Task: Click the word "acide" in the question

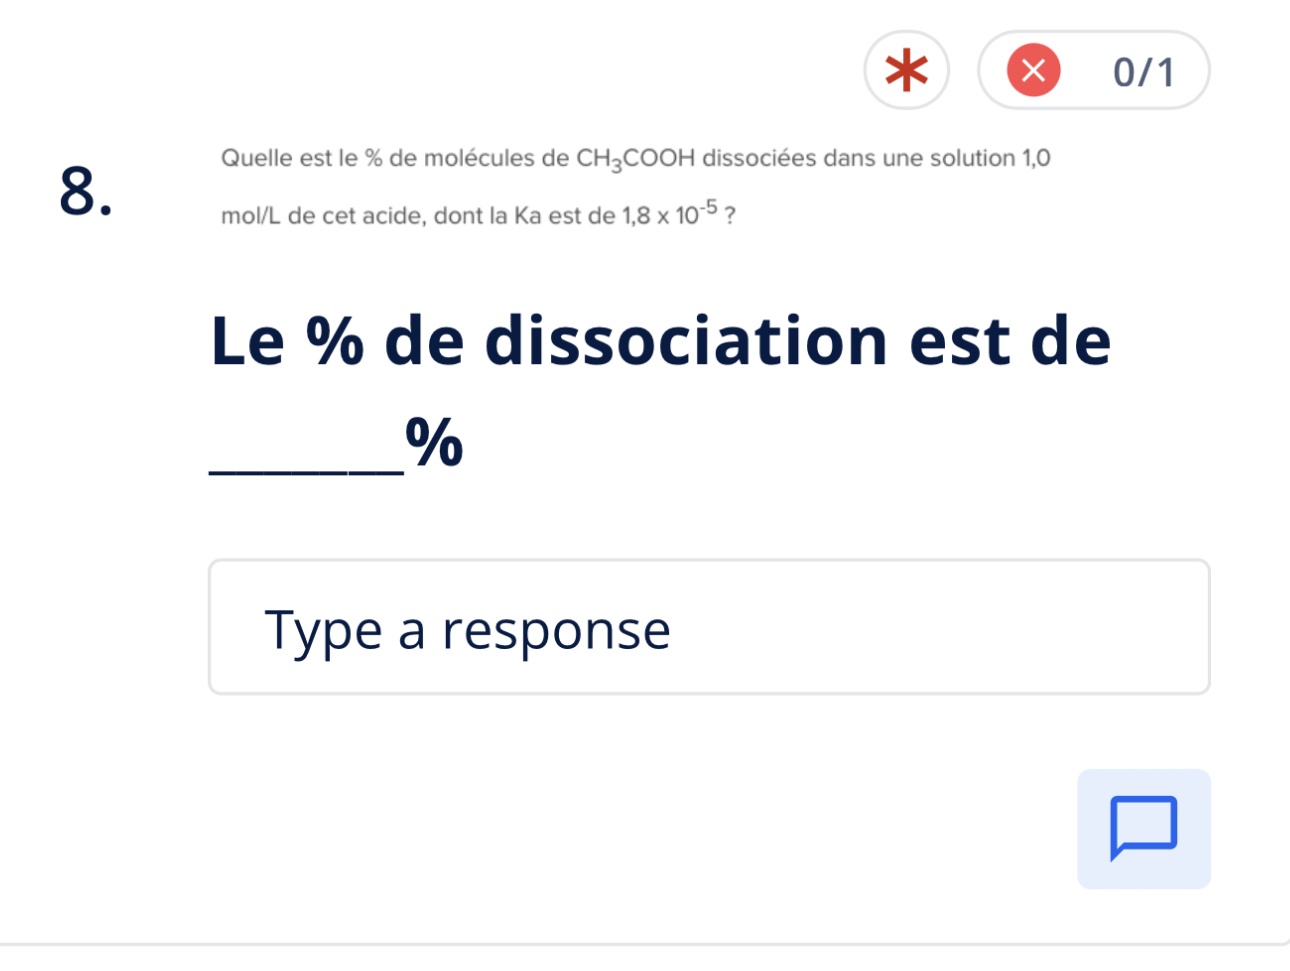Action: point(393,216)
